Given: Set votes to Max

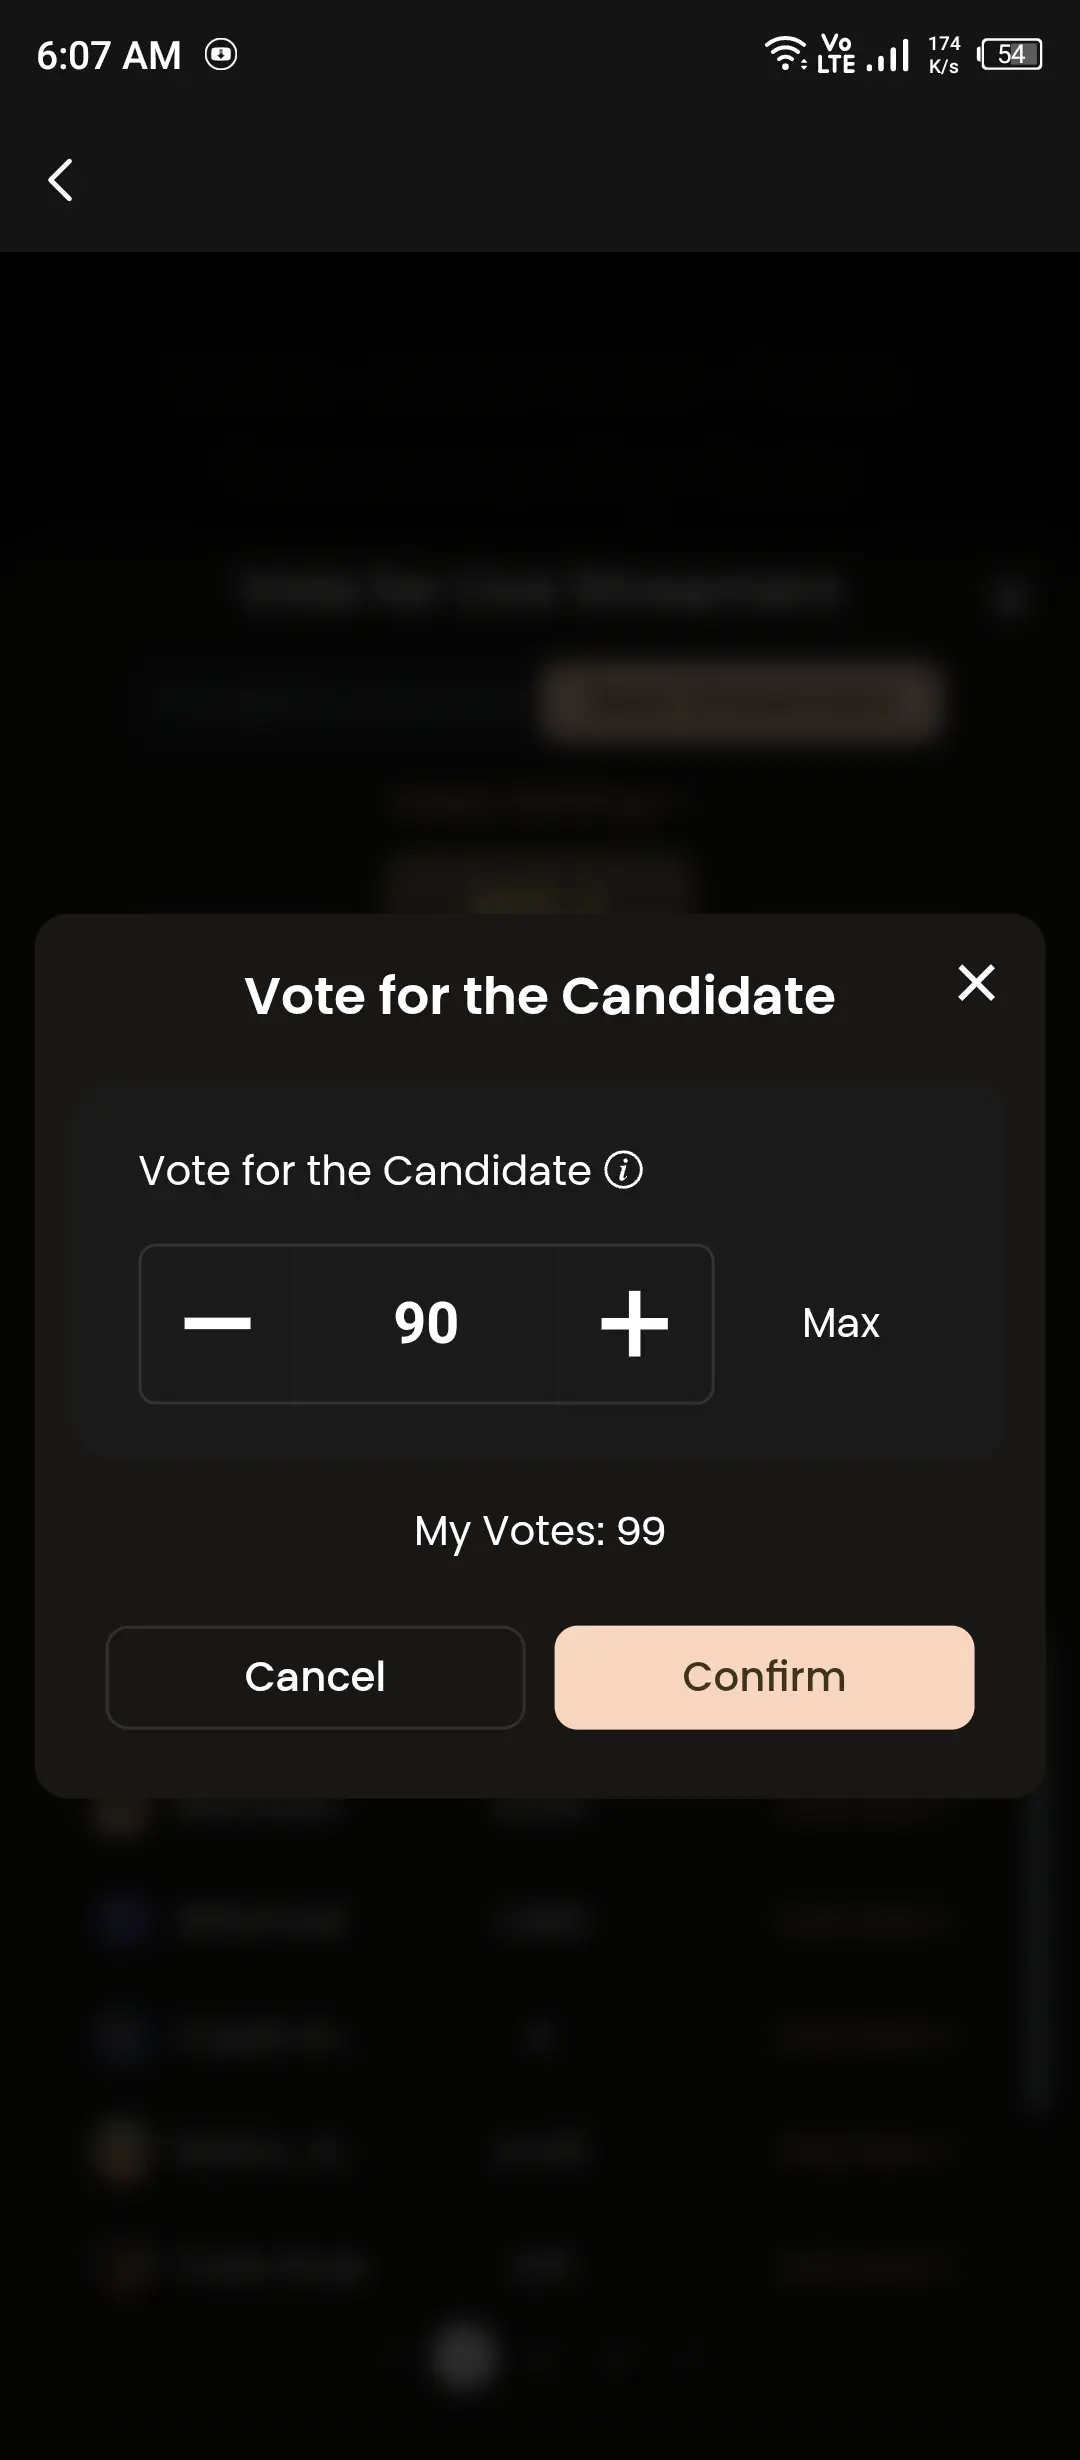Looking at the screenshot, I should tap(841, 1323).
